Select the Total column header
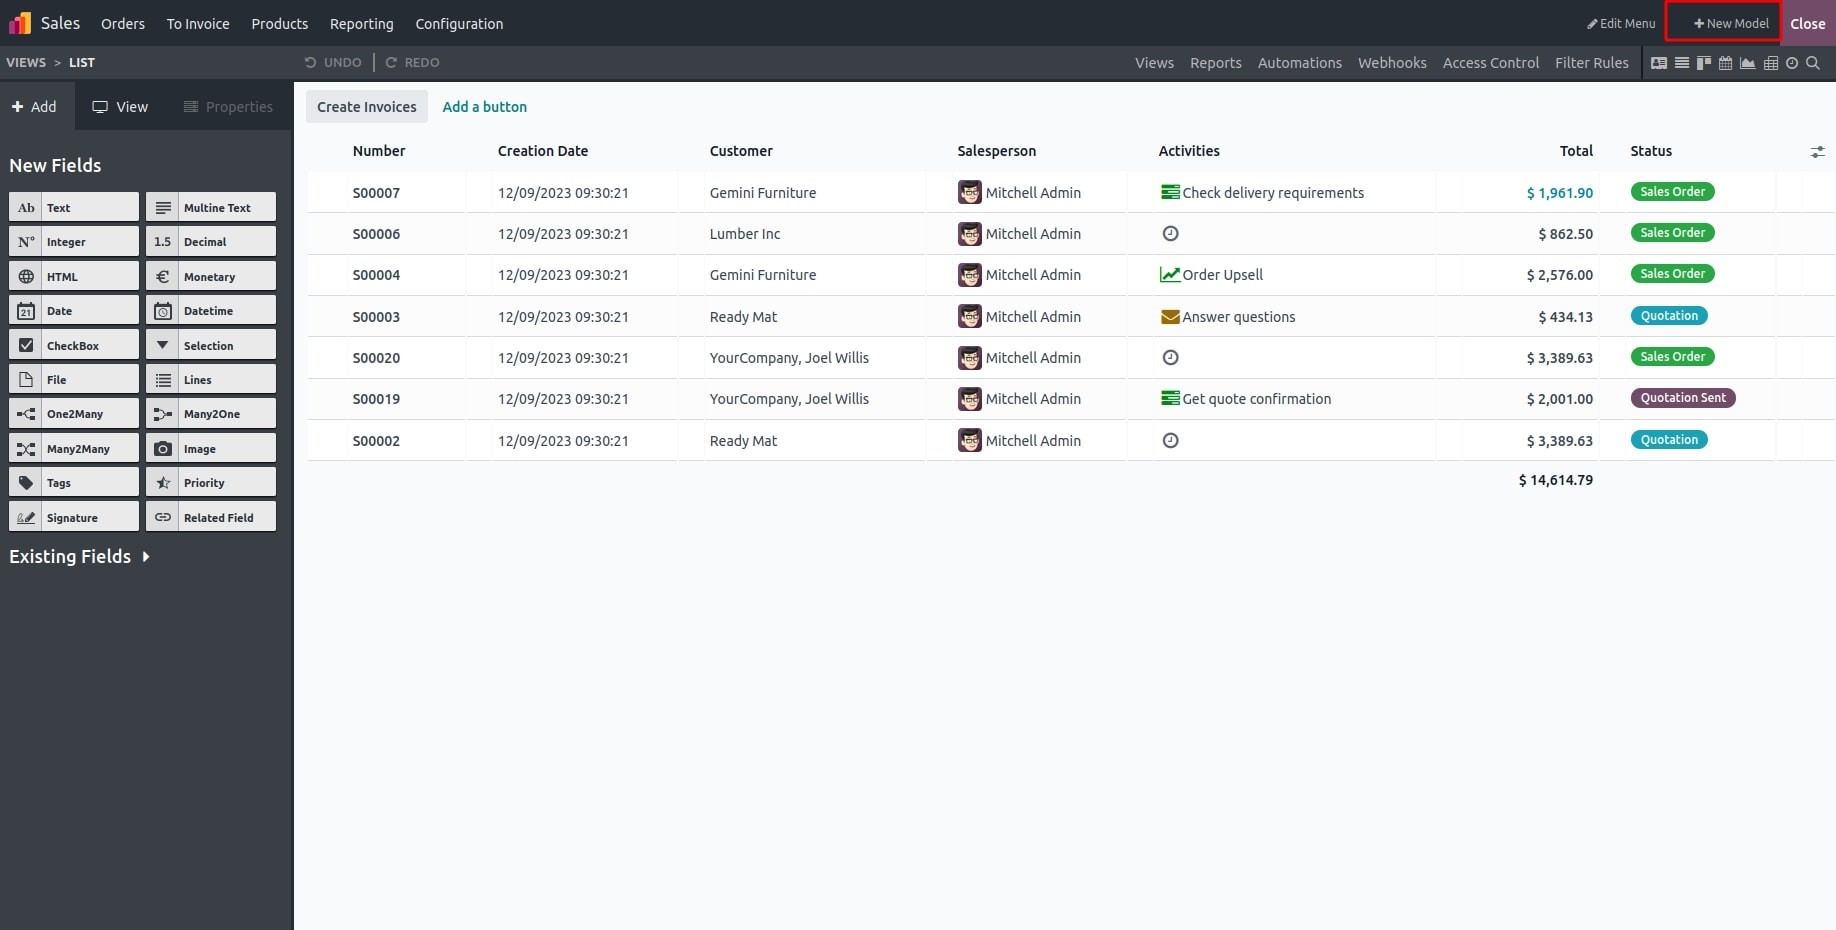Screen dimensions: 1836x930 [1576, 151]
